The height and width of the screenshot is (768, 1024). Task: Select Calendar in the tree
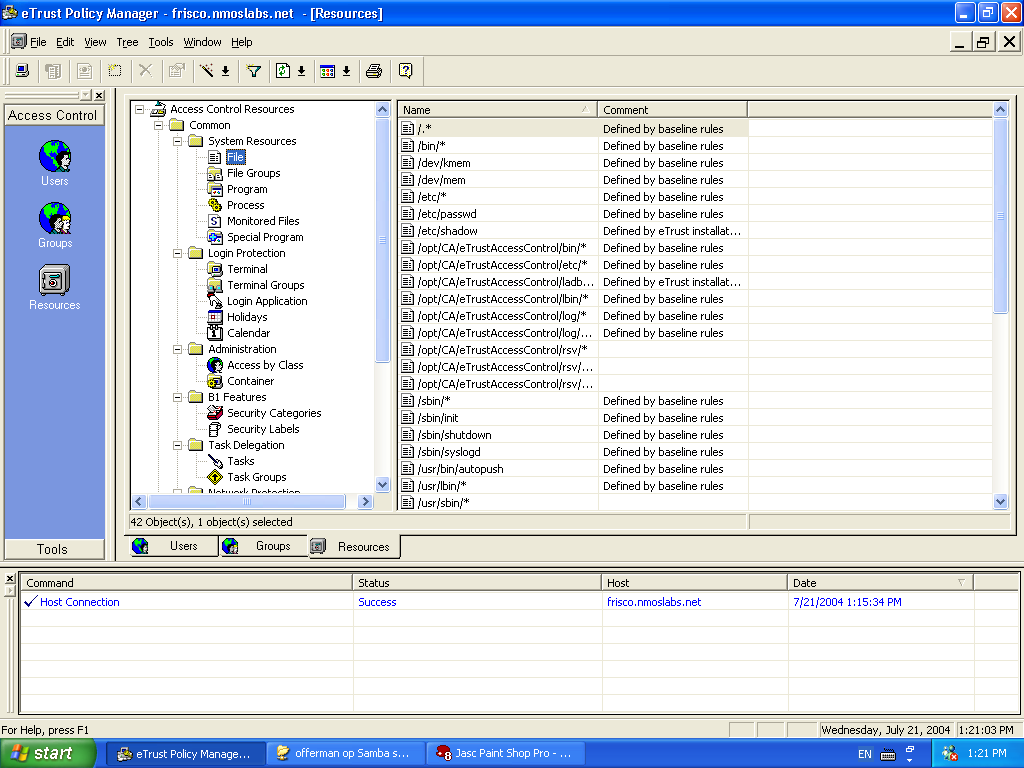point(248,333)
